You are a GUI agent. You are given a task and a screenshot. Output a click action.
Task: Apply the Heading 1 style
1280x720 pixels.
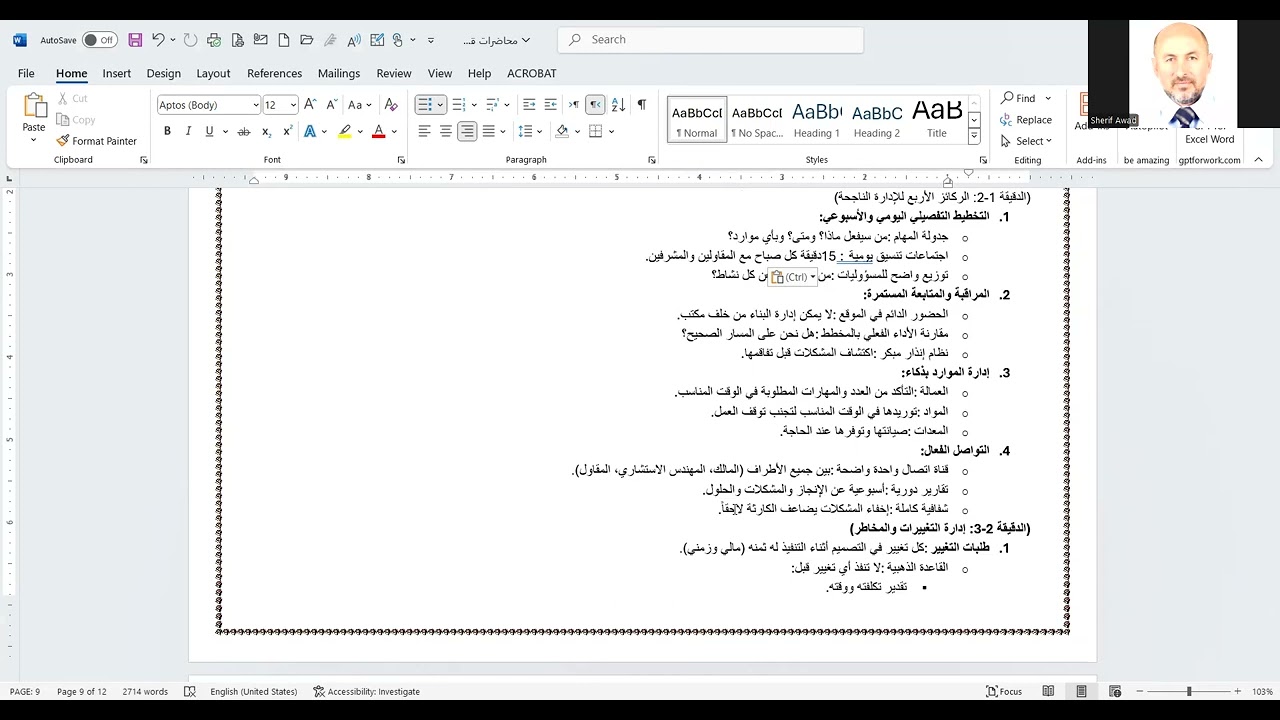pos(817,120)
